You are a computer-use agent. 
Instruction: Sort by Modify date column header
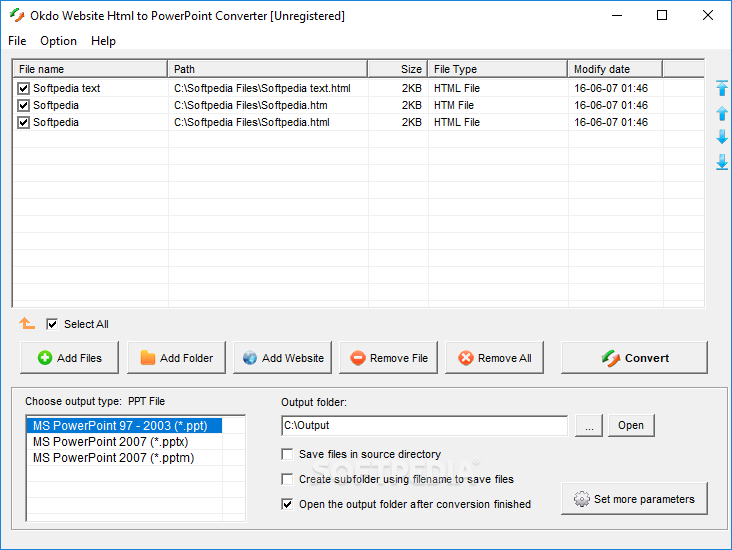(x=615, y=69)
